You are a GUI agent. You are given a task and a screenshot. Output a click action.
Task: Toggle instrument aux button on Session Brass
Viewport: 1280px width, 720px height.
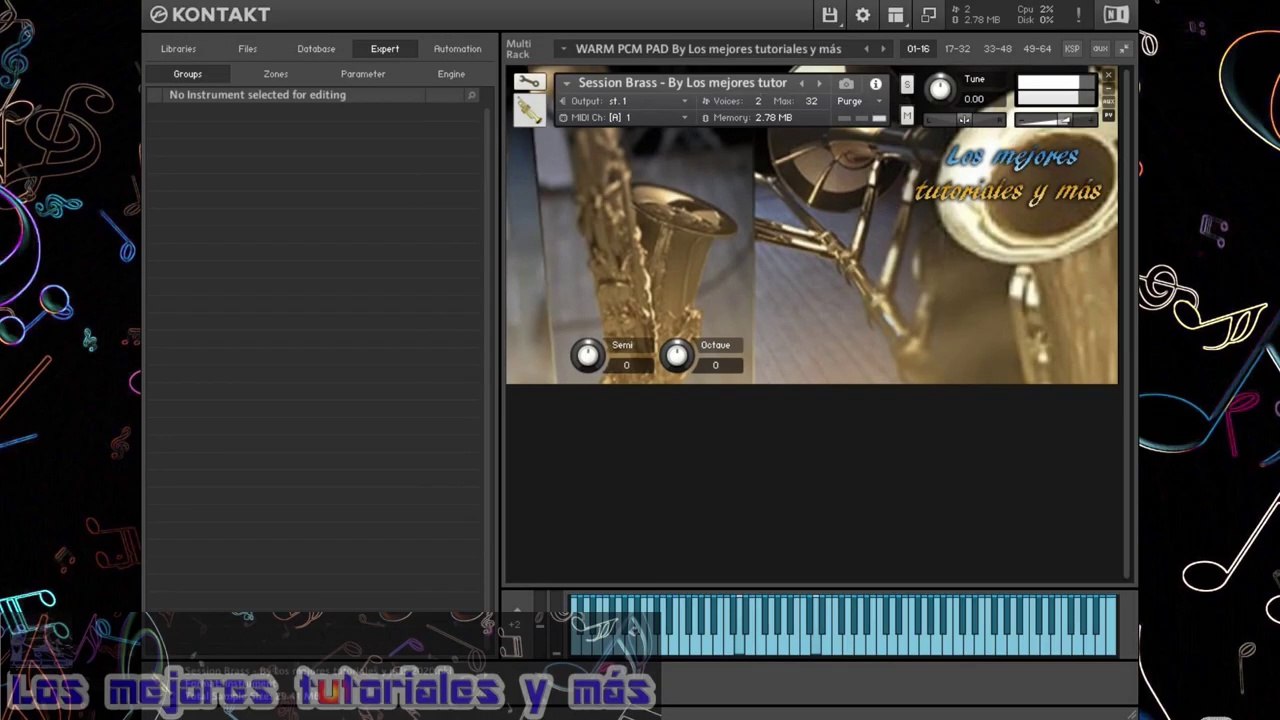pyautogui.click(x=1108, y=102)
